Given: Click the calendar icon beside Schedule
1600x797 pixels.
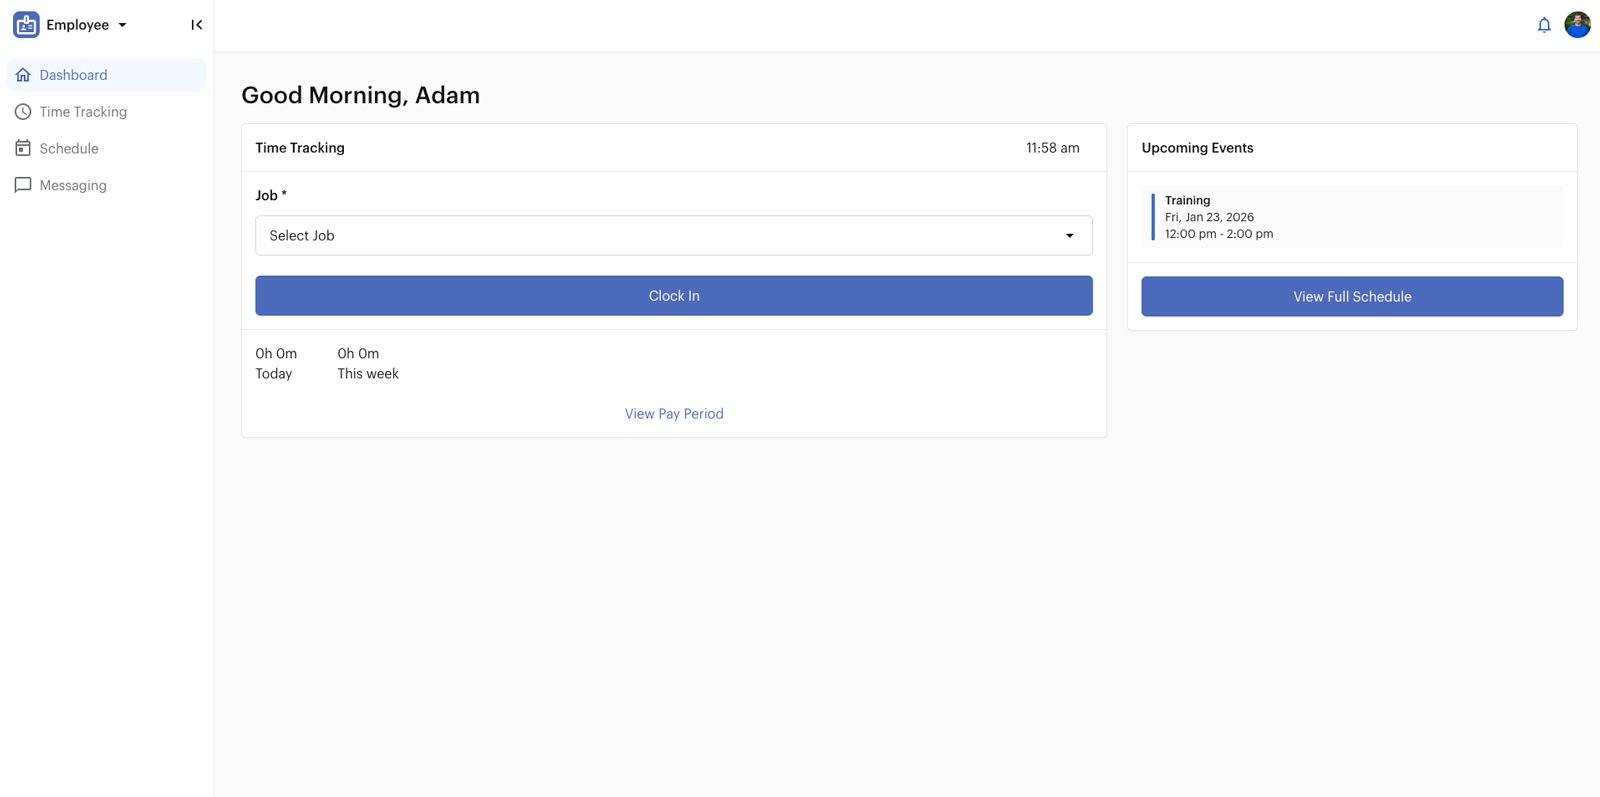Looking at the screenshot, I should tap(23, 148).
